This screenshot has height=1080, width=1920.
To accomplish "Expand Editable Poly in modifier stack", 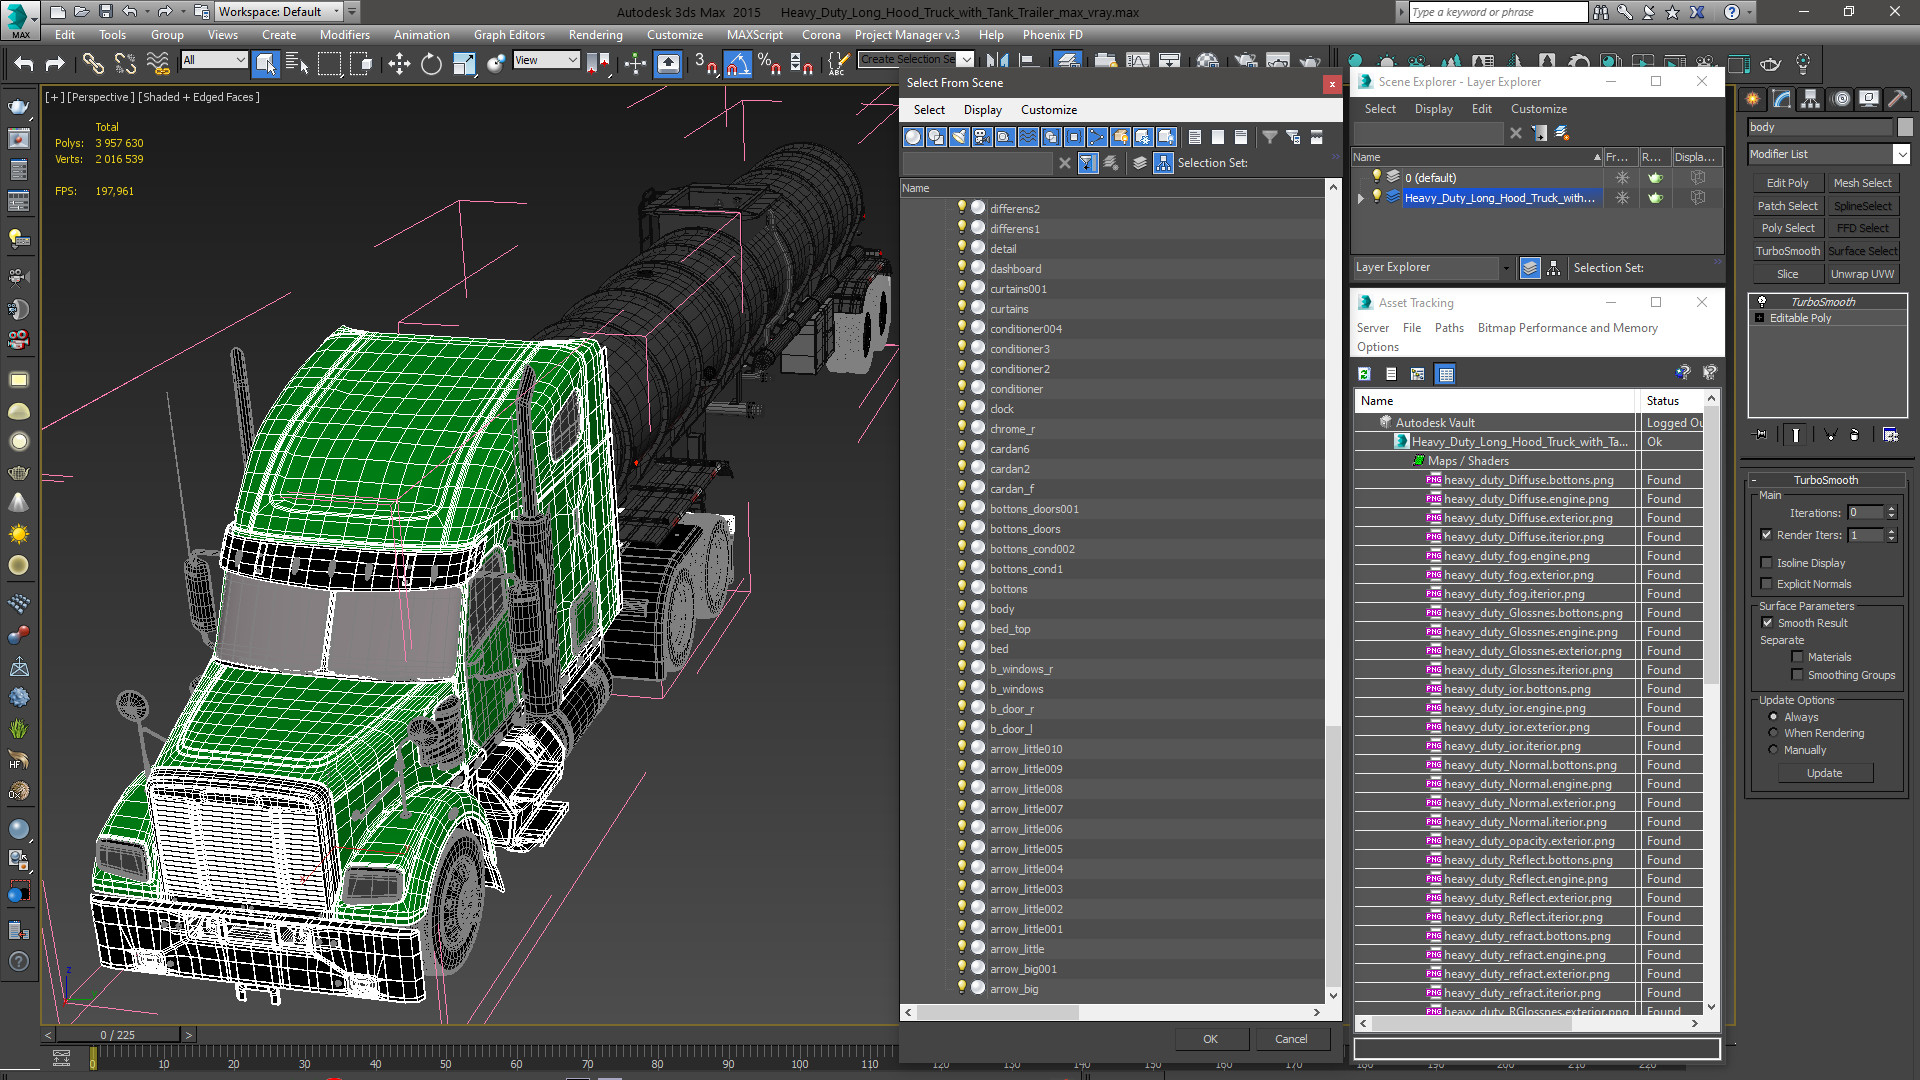I will [x=1759, y=318].
